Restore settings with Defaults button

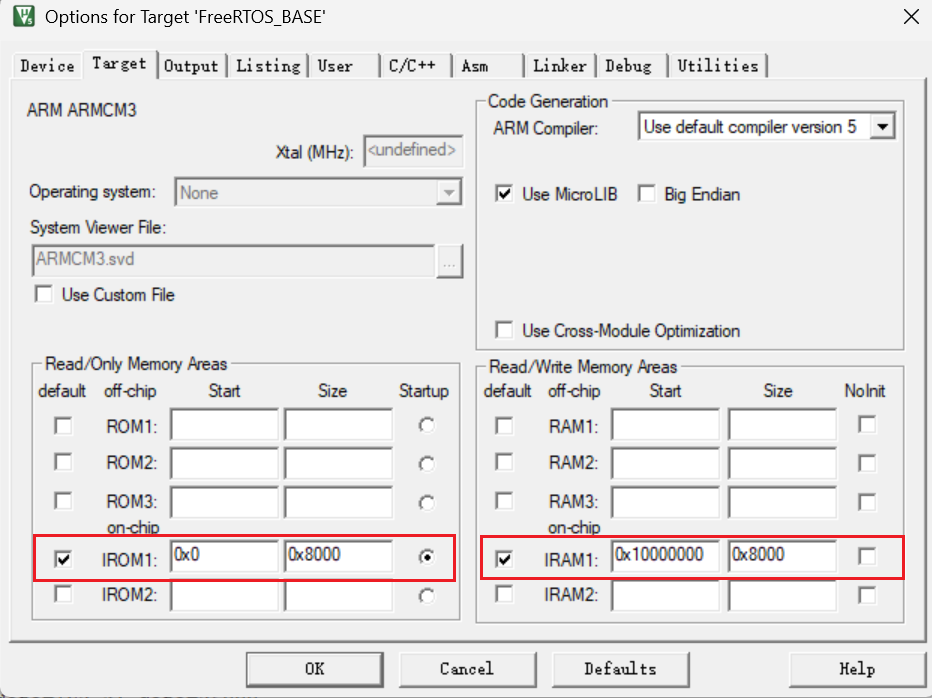[621, 669]
